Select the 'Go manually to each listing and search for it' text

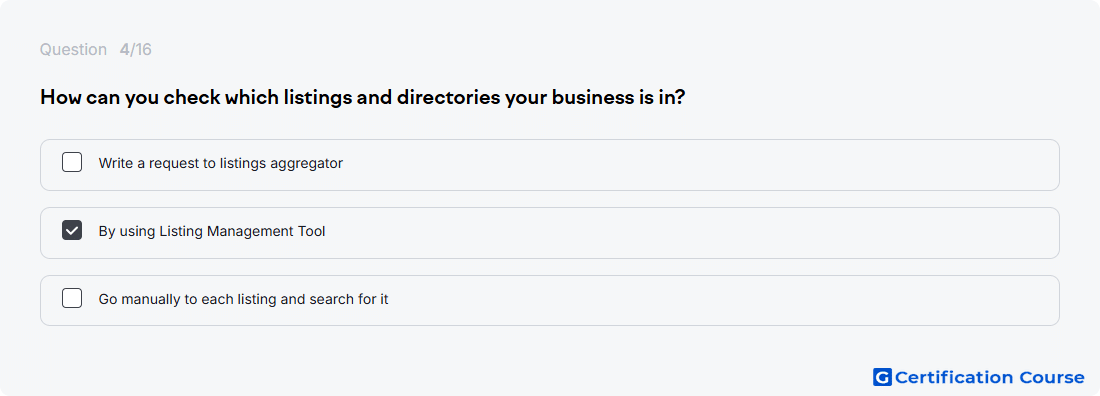click(243, 299)
